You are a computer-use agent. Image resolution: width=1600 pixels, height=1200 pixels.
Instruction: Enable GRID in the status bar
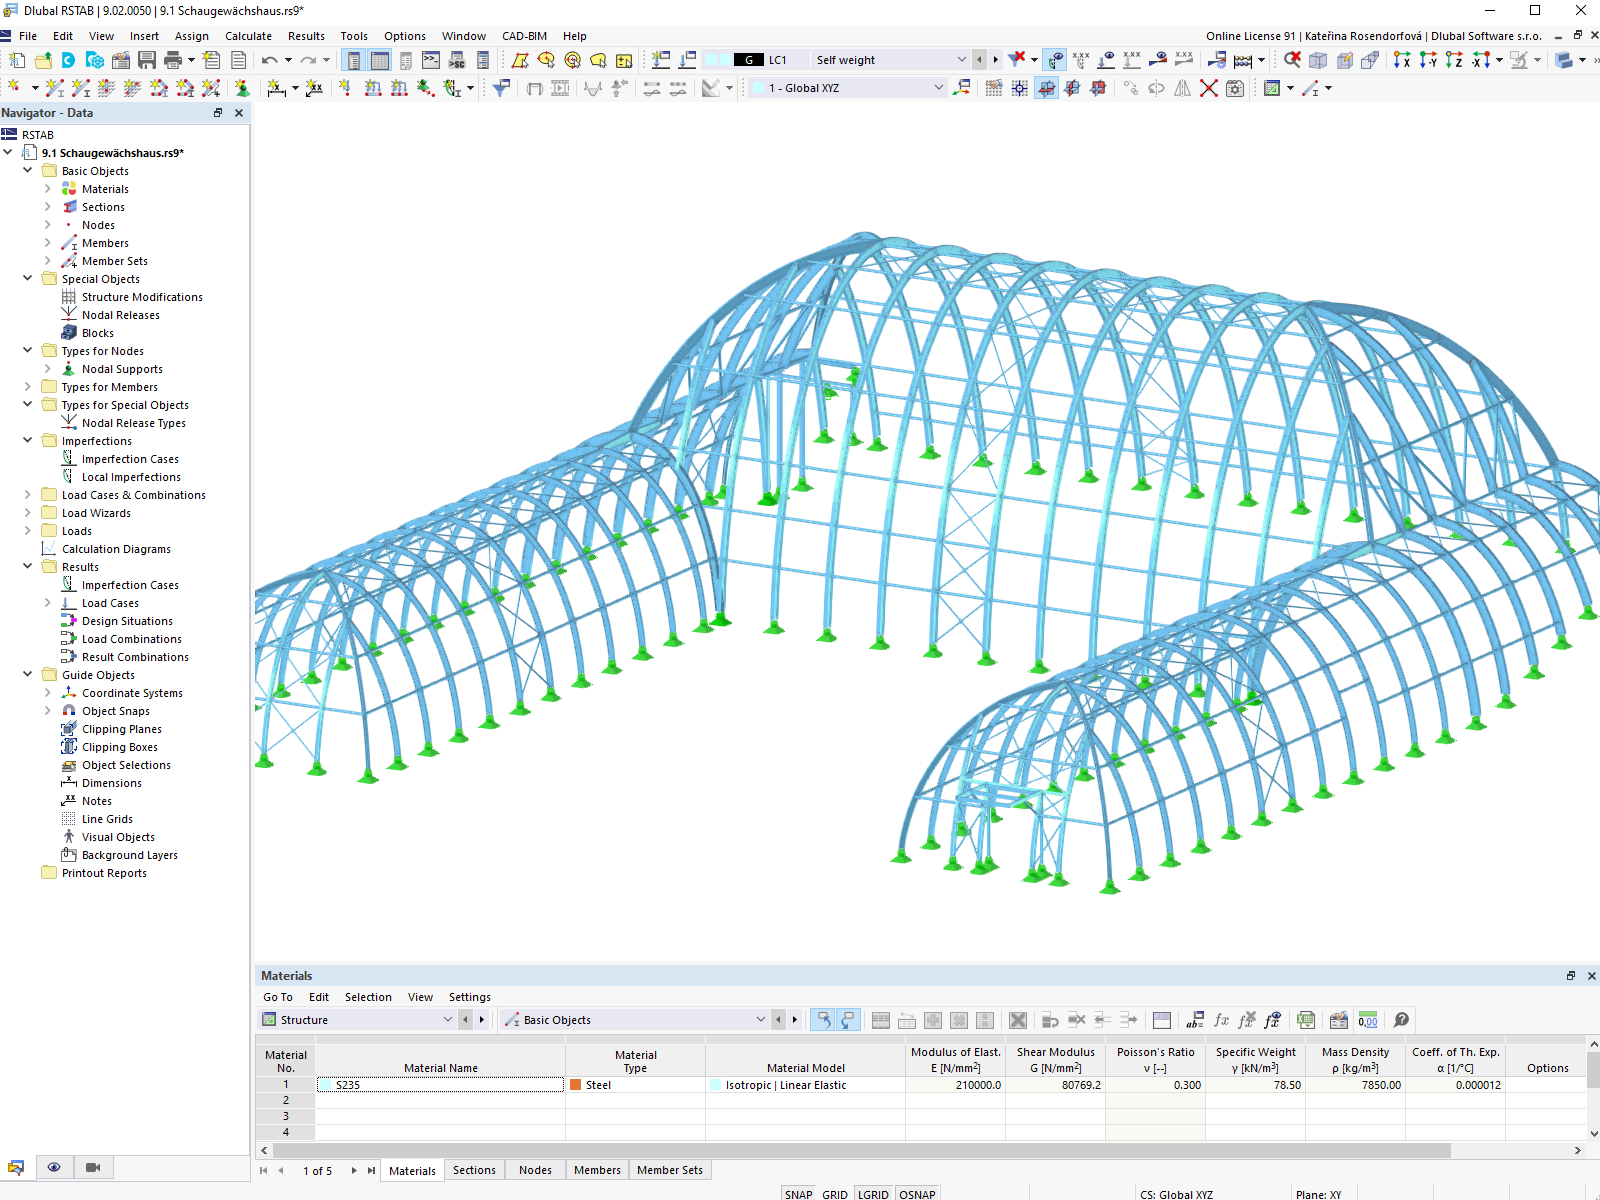pyautogui.click(x=834, y=1193)
